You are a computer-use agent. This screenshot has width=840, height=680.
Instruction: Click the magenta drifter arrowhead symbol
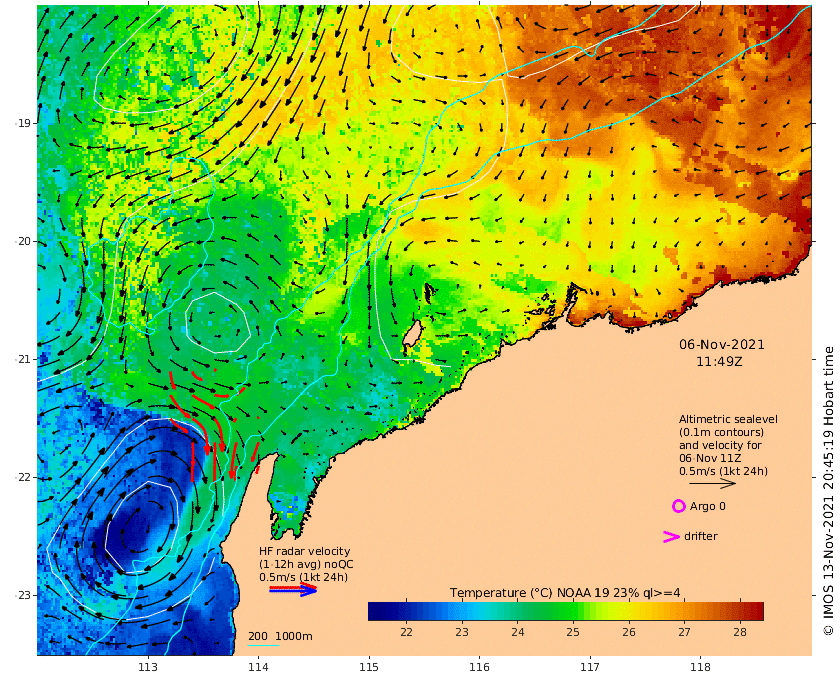pyautogui.click(x=672, y=536)
